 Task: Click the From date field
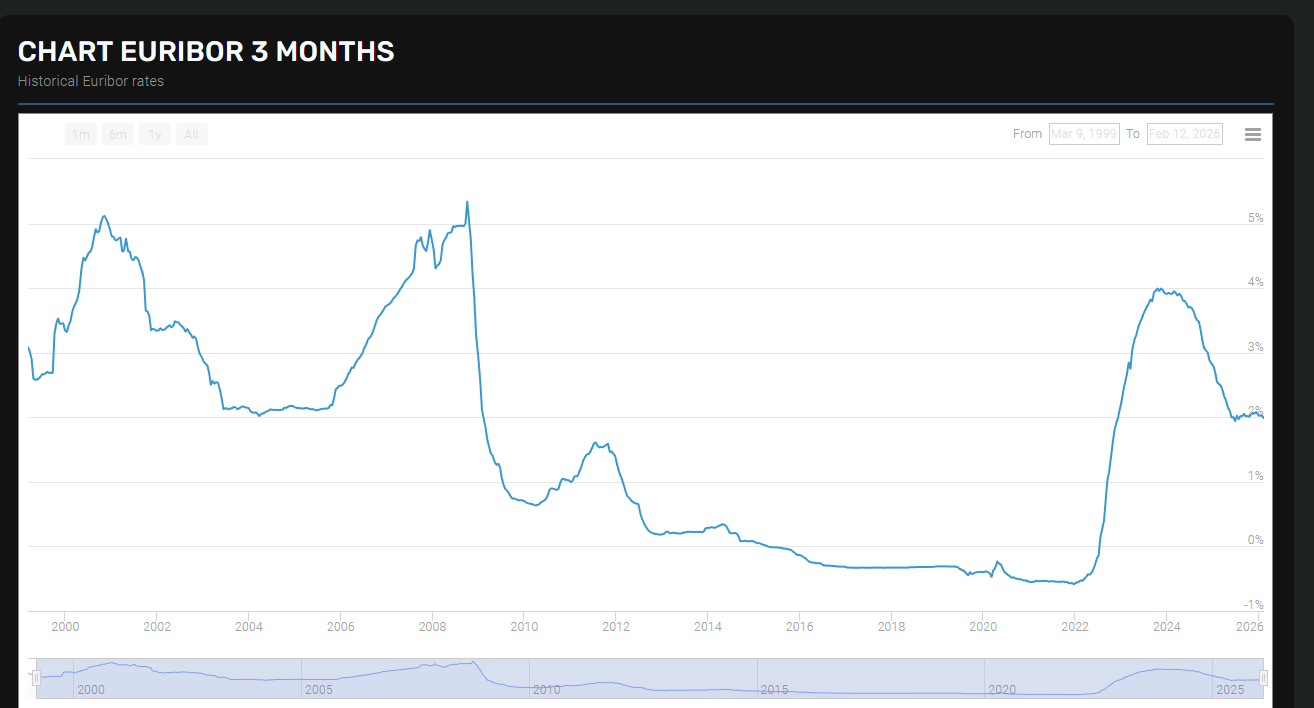click(1083, 134)
